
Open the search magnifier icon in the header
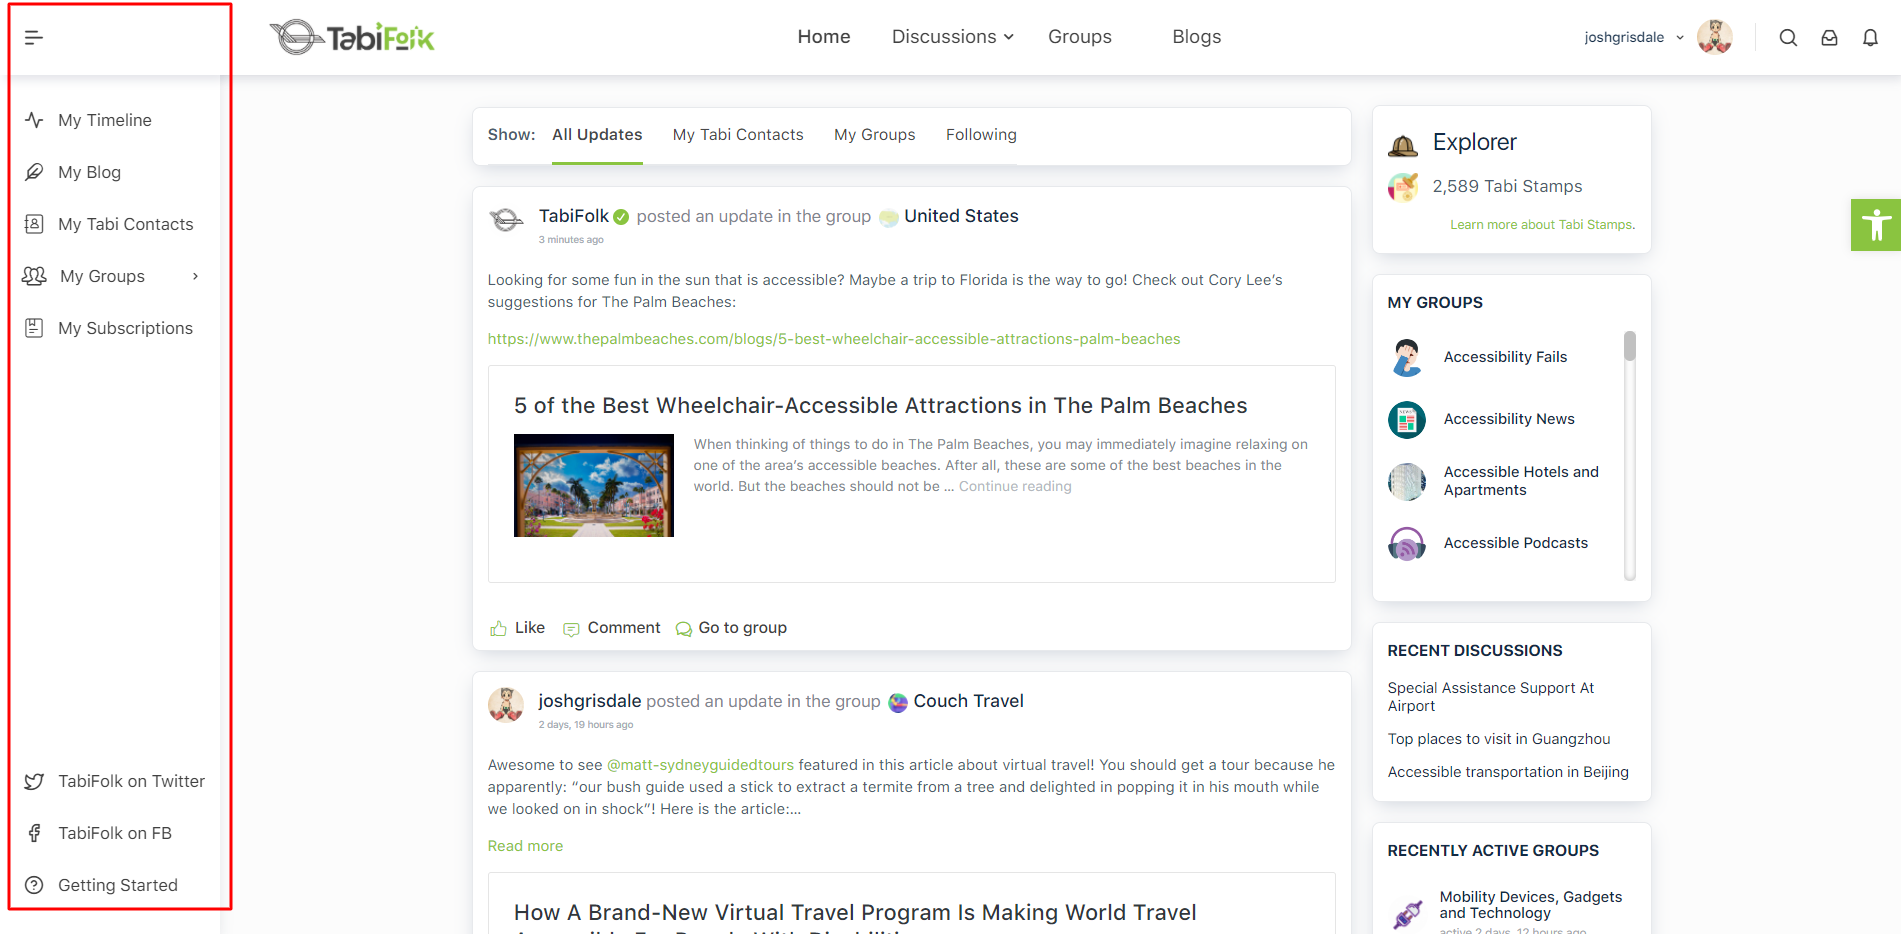tap(1788, 38)
